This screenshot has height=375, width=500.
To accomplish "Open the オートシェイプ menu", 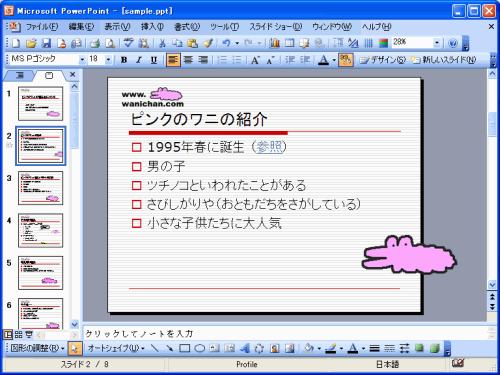I will (x=116, y=348).
